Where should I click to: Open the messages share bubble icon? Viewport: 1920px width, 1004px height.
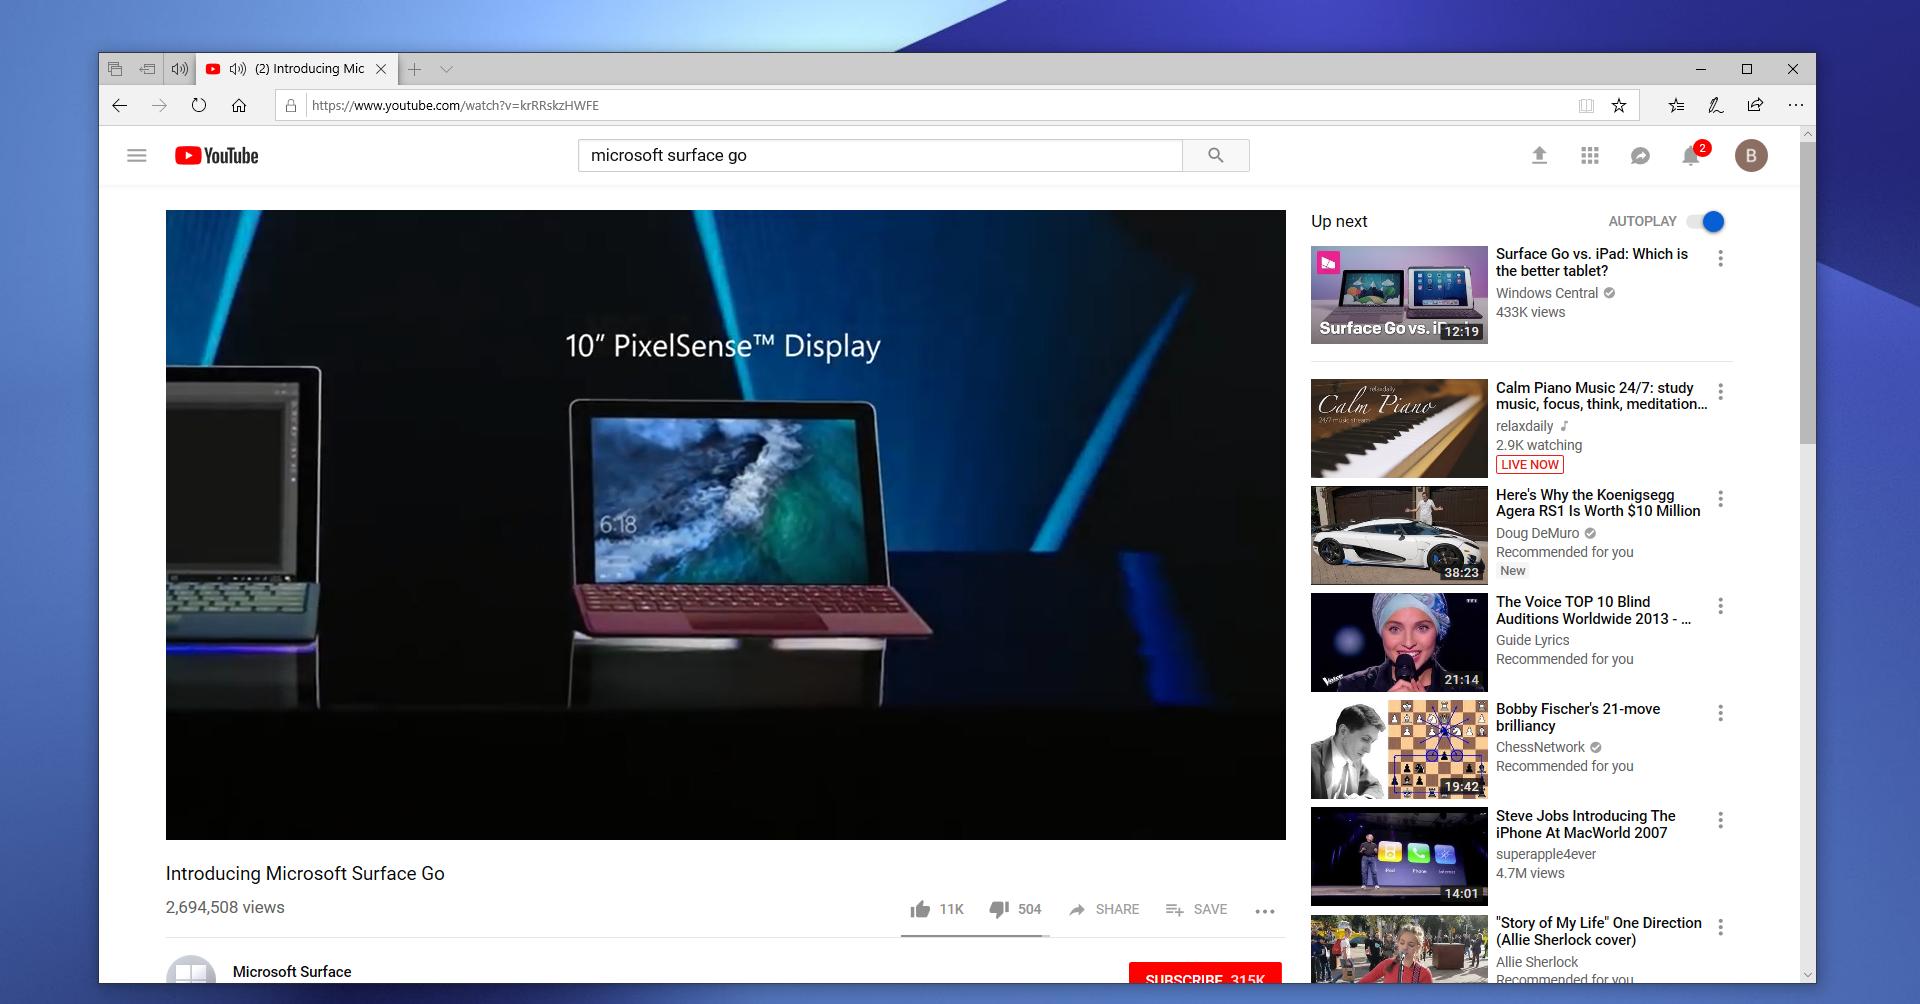tap(1640, 155)
